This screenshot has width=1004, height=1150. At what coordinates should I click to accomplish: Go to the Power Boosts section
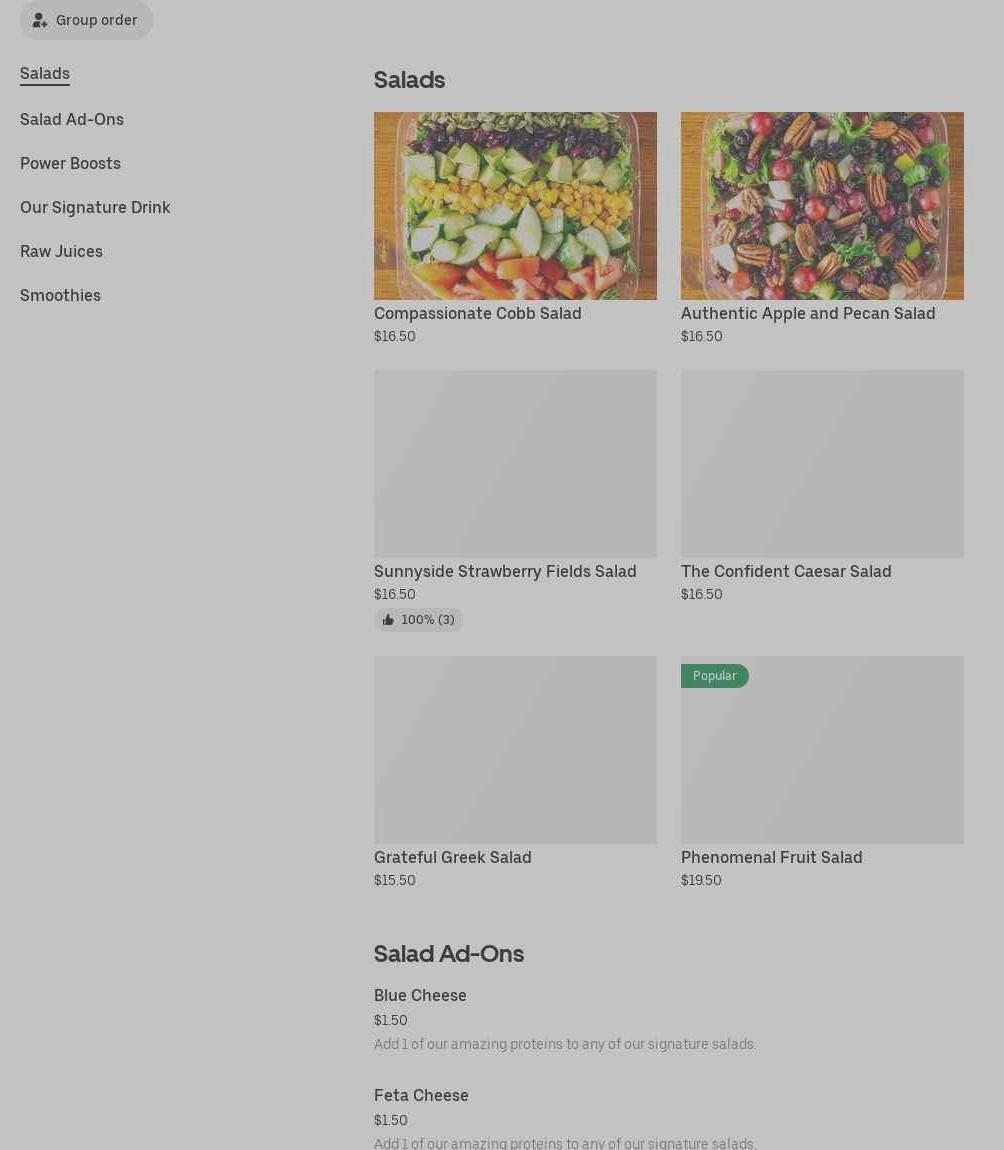pos(70,164)
